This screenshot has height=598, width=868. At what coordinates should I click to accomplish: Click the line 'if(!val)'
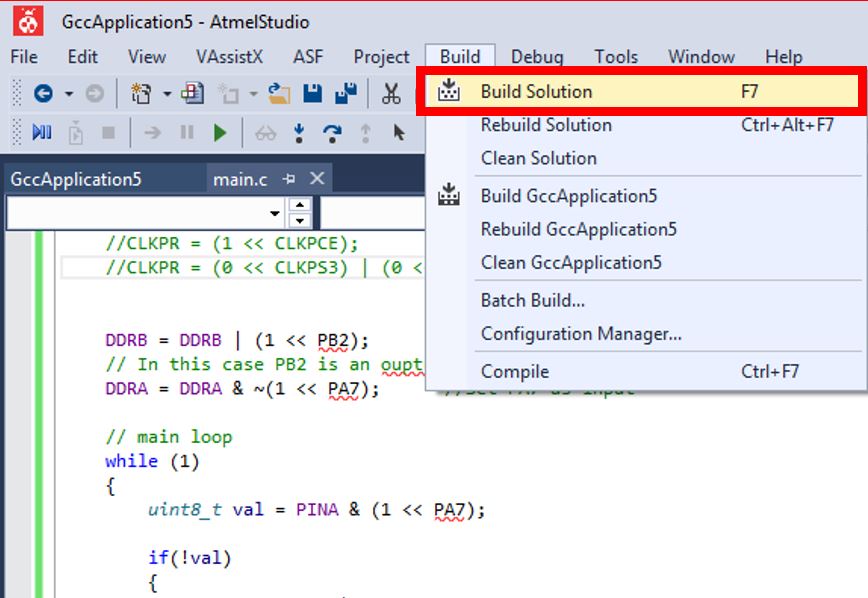(x=189, y=557)
